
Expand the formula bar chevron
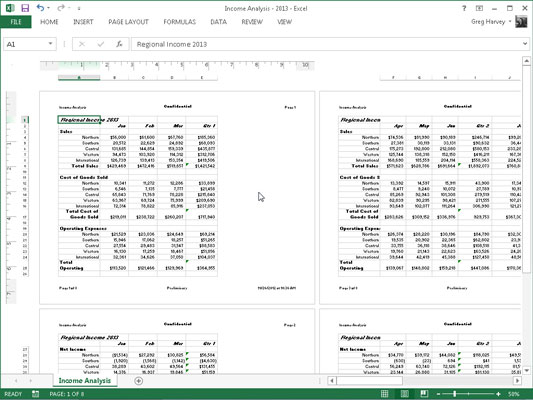[525, 44]
